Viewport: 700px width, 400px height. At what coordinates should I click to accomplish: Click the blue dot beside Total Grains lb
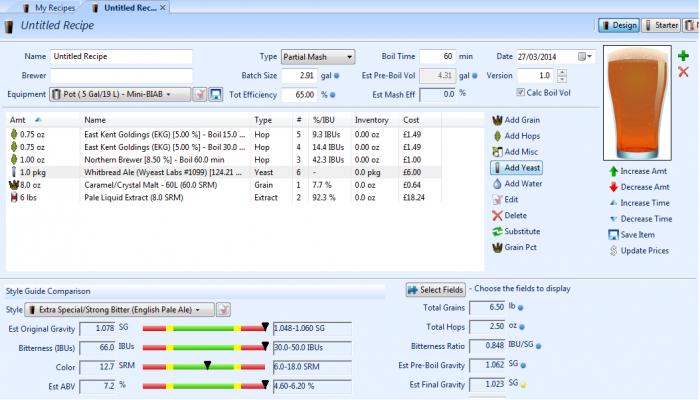[x=521, y=308]
